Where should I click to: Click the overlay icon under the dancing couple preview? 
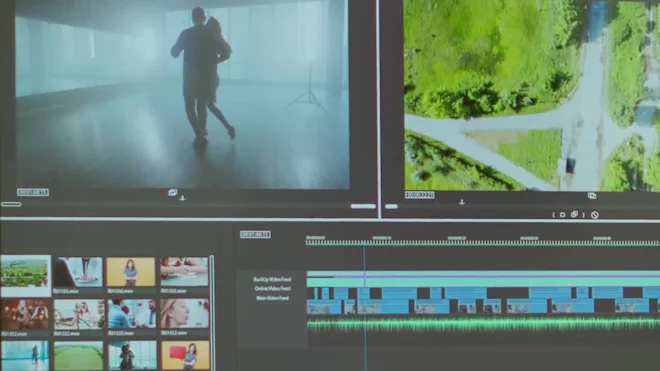(x=173, y=192)
